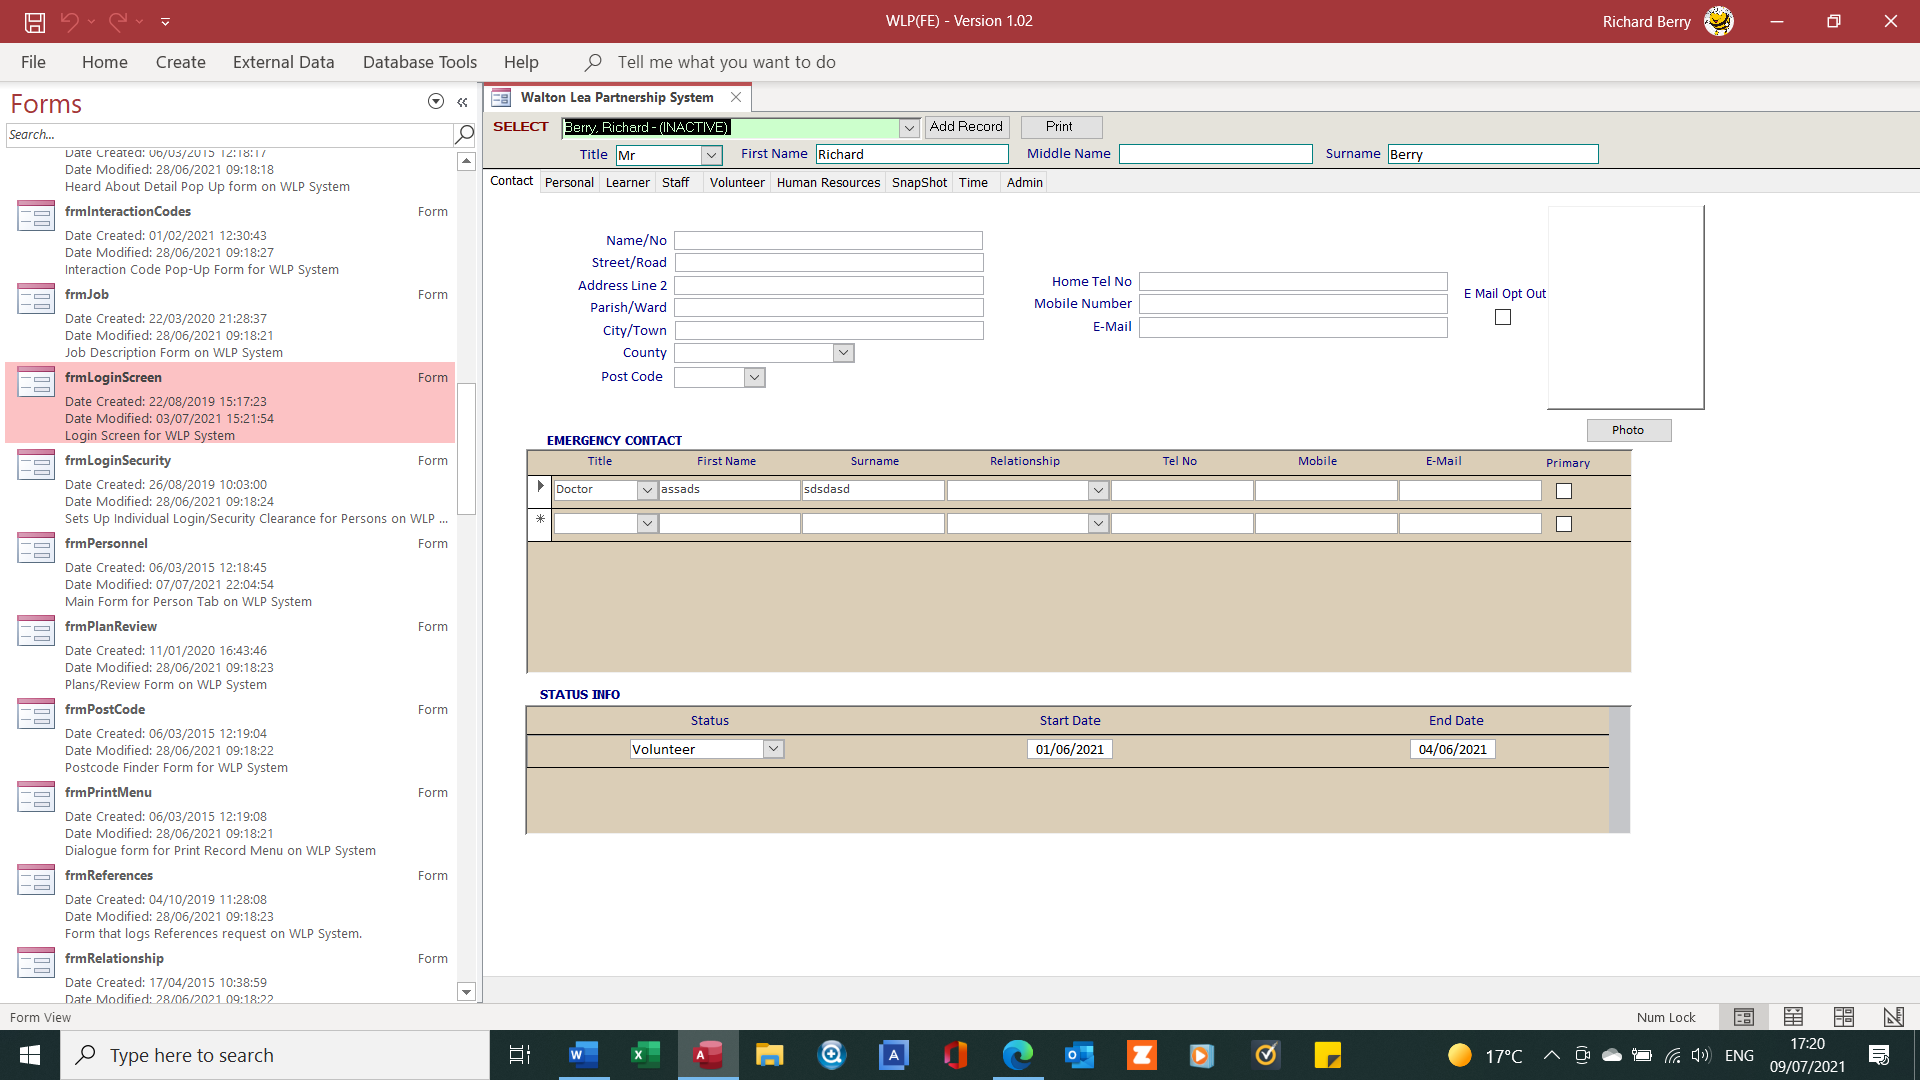Select frmLoginScreen in Forms list

click(230, 403)
